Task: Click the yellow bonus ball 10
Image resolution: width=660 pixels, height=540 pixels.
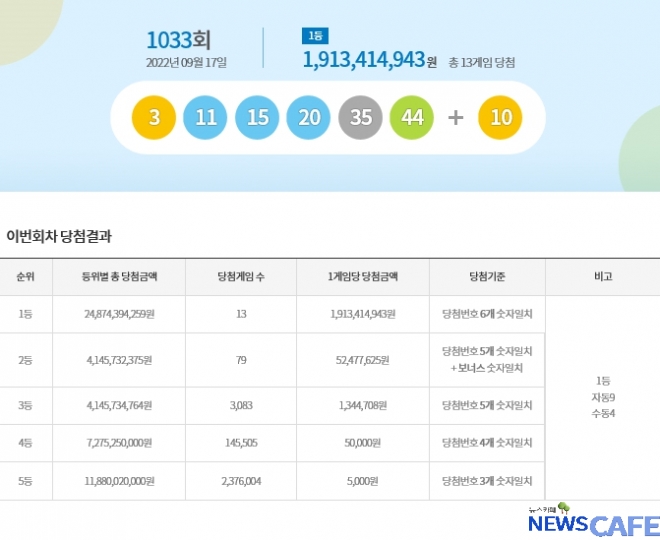Action: coord(501,117)
